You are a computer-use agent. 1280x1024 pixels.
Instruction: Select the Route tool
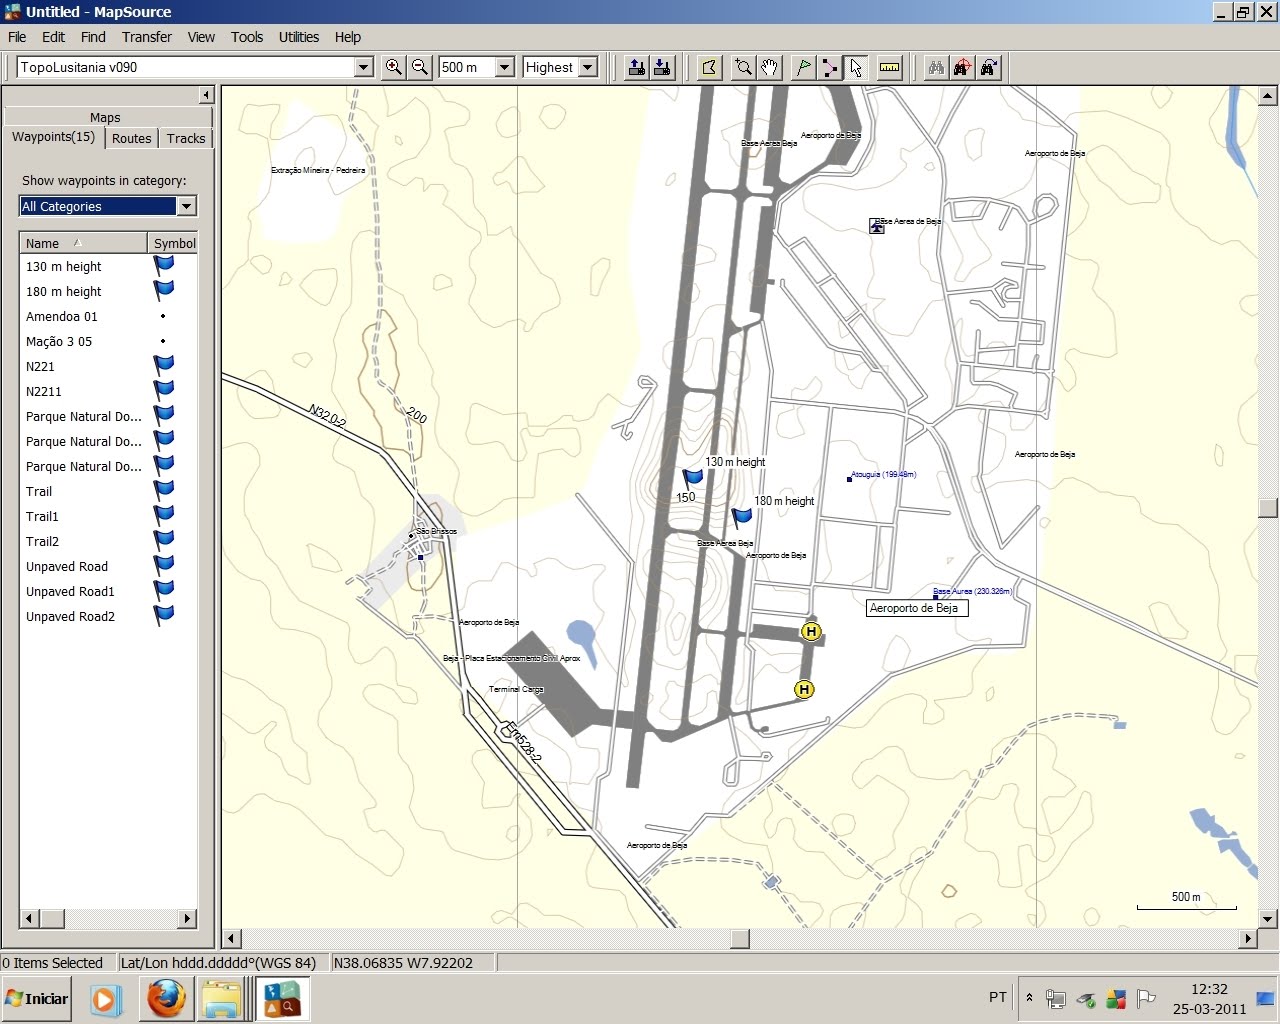(829, 67)
